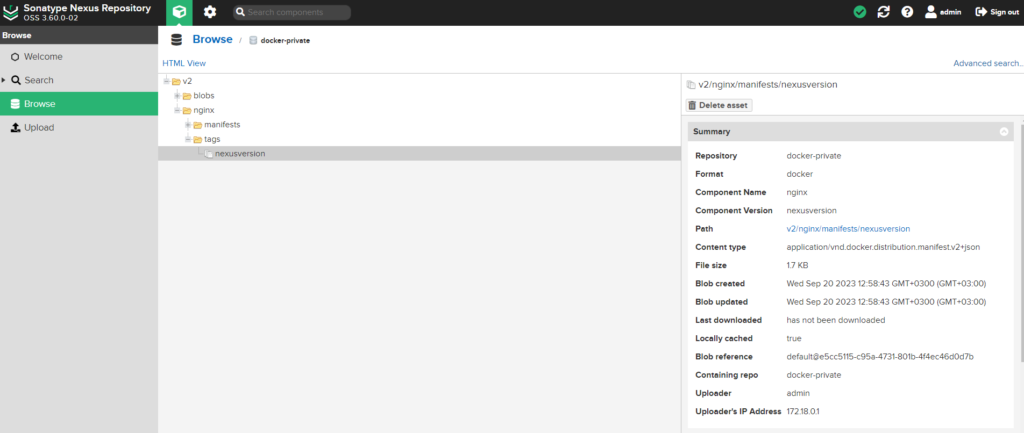Expand the Search sidebar menu arrow
The image size is (1024, 433).
[x=4, y=80]
